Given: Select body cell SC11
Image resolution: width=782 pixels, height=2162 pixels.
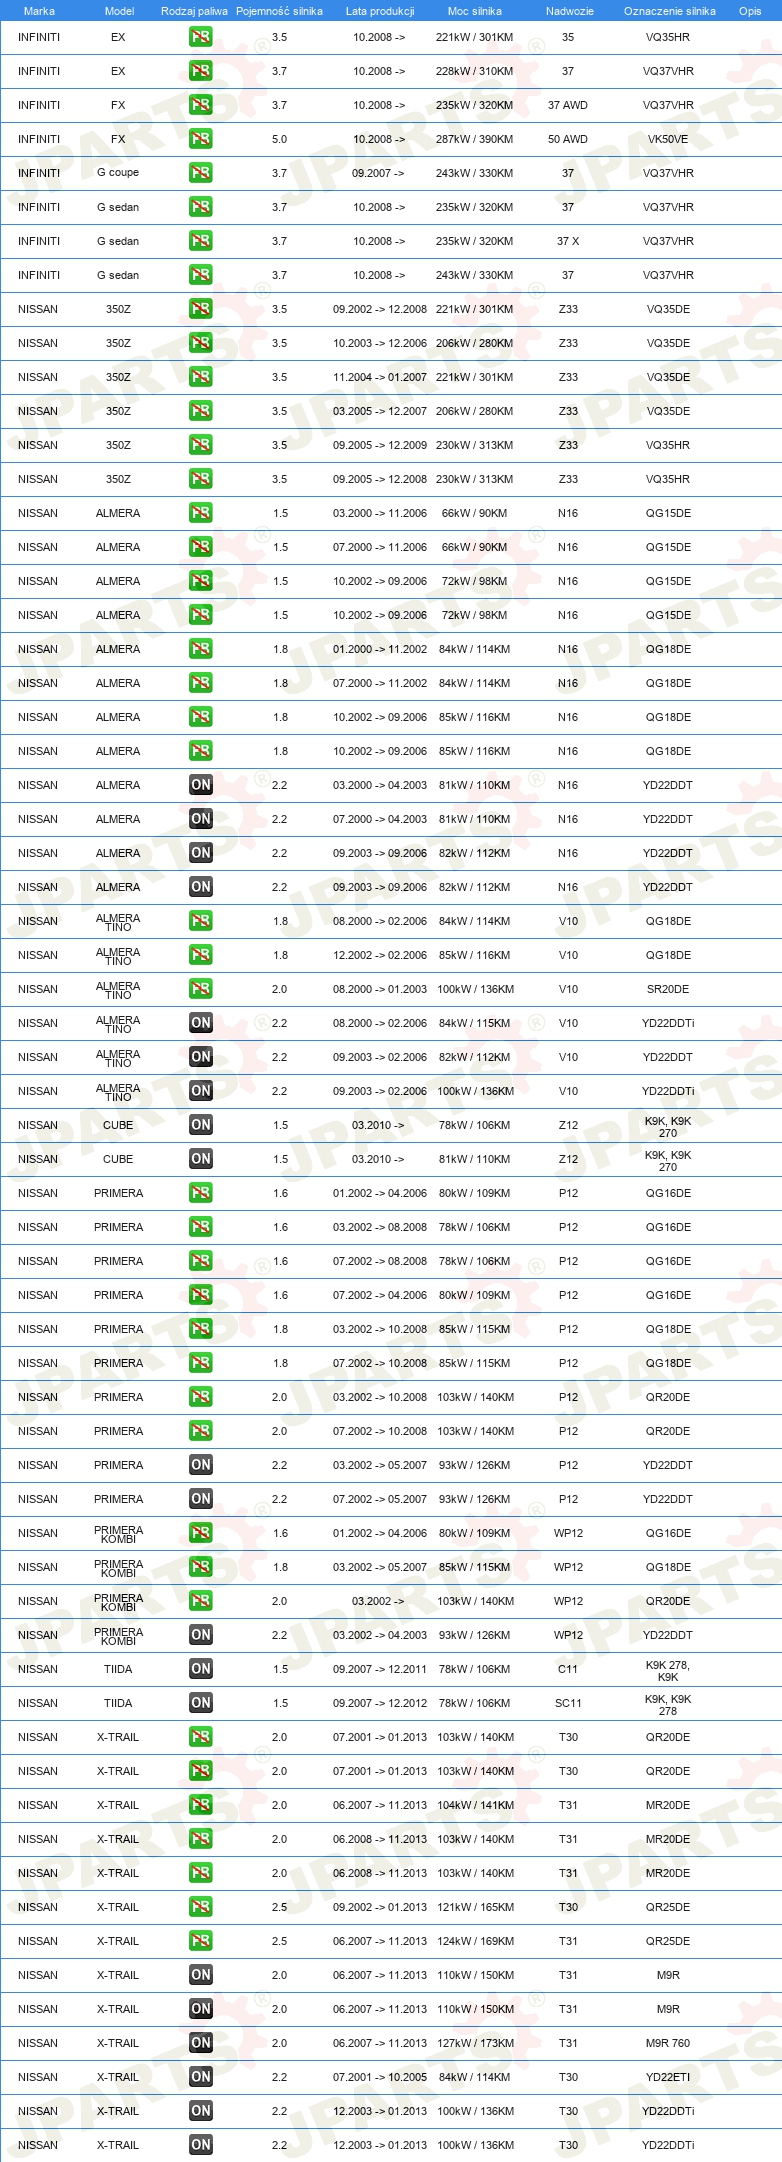Looking at the screenshot, I should click(x=568, y=1703).
